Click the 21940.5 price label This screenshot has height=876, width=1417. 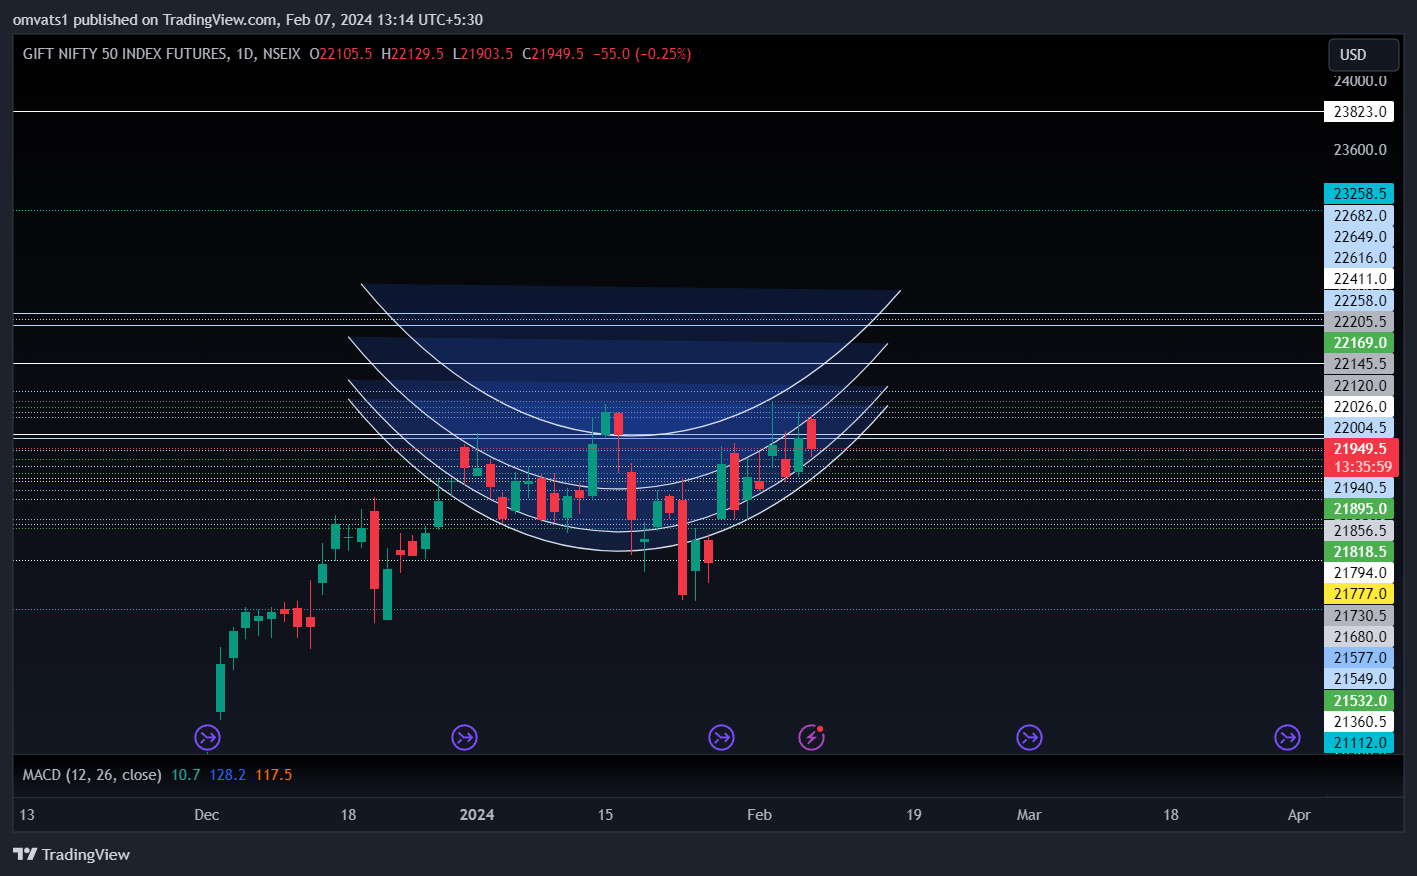pos(1359,488)
